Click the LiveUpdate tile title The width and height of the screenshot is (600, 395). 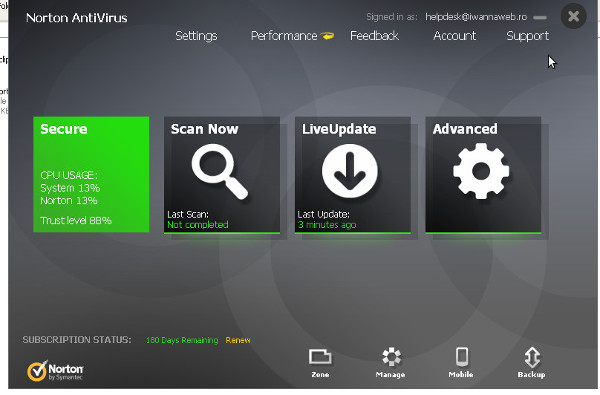[339, 129]
